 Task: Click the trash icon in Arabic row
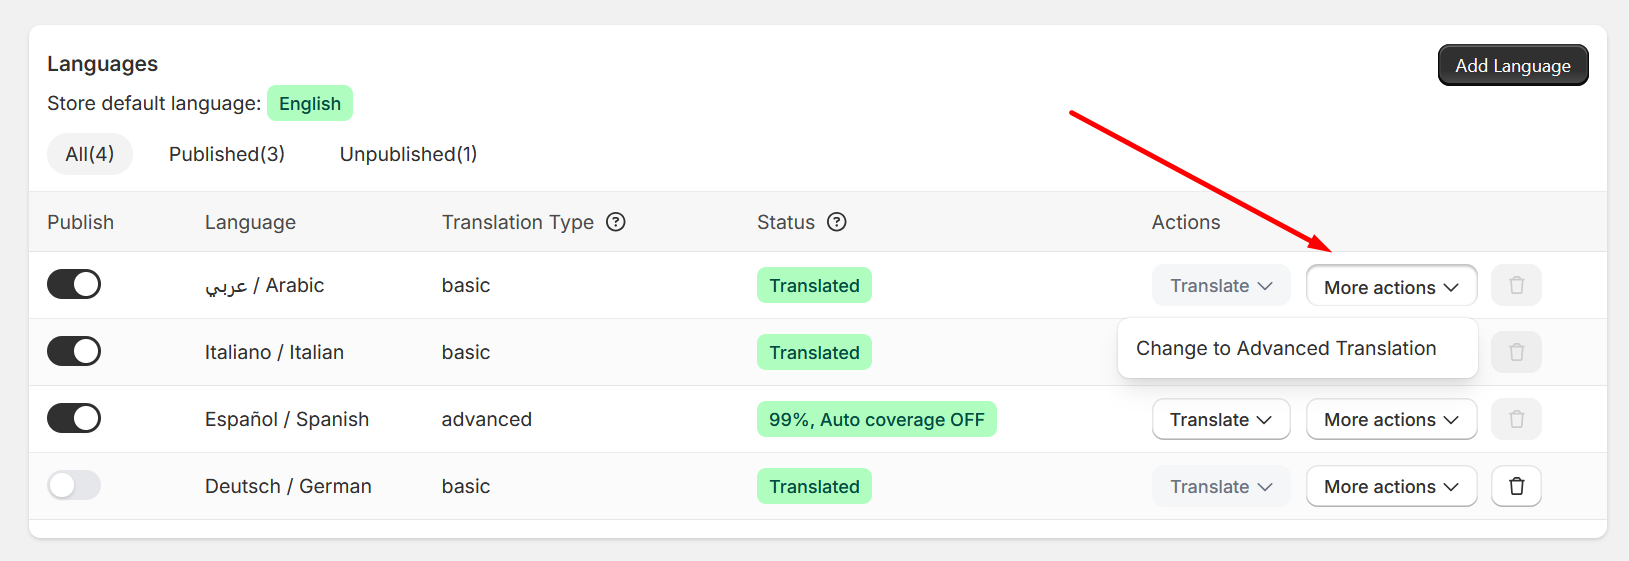(1516, 285)
